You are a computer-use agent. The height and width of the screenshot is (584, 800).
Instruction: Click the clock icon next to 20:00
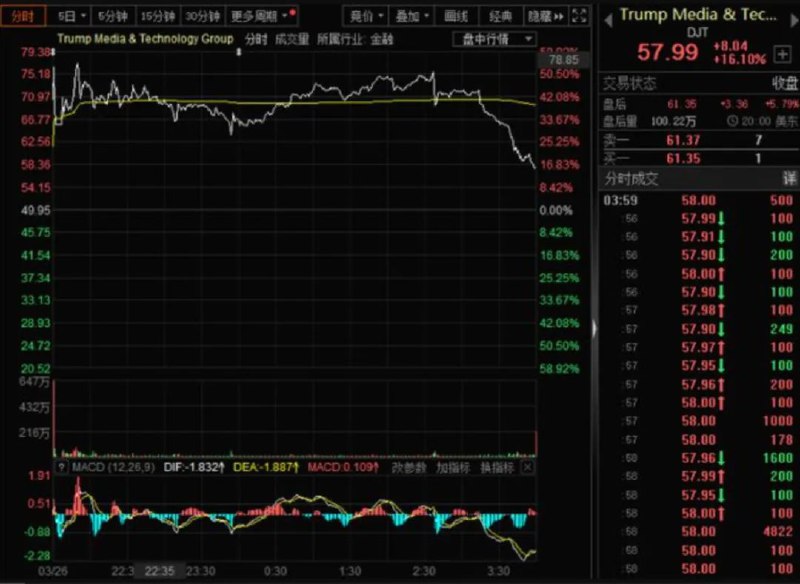pyautogui.click(x=735, y=120)
